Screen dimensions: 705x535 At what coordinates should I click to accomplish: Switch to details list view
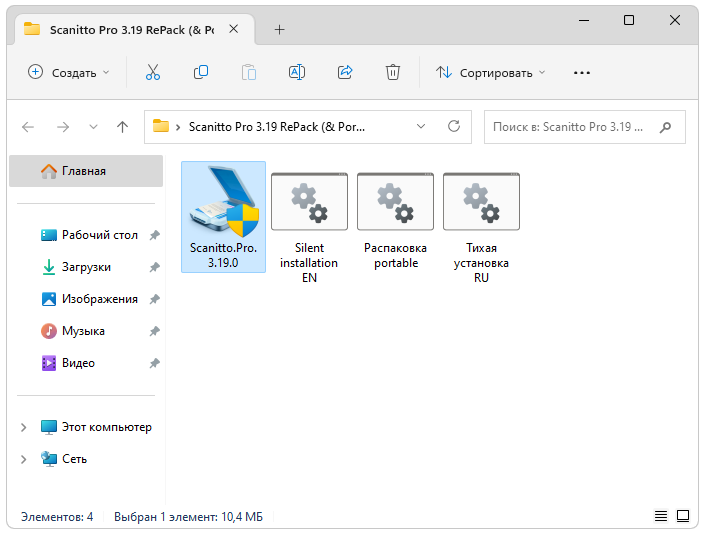tap(660, 516)
